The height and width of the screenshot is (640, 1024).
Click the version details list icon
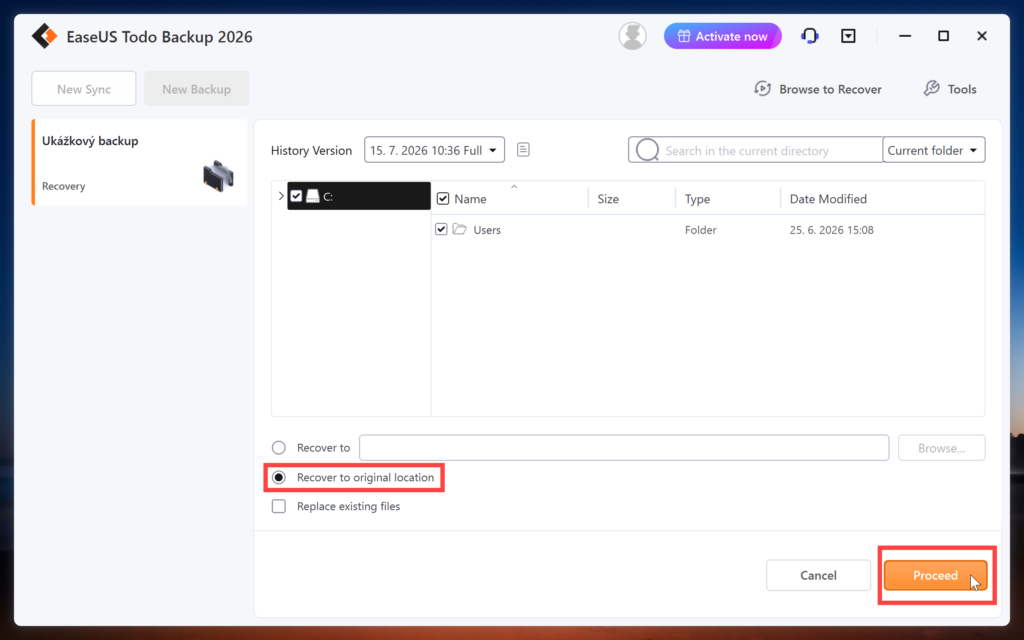pos(523,150)
